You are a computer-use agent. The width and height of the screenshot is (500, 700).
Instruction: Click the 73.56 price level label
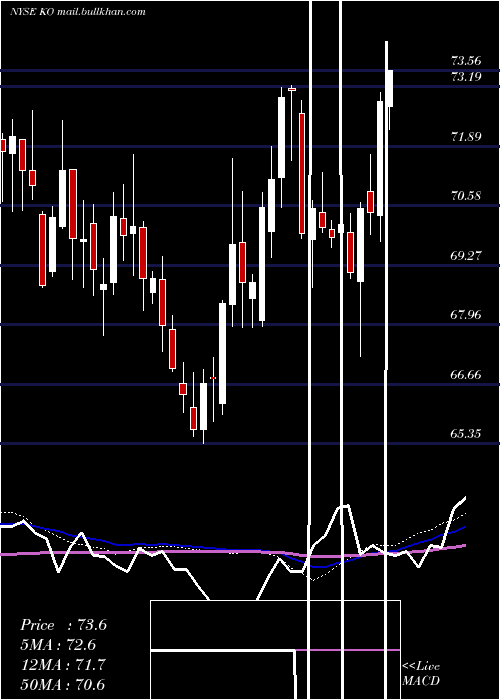[466, 61]
